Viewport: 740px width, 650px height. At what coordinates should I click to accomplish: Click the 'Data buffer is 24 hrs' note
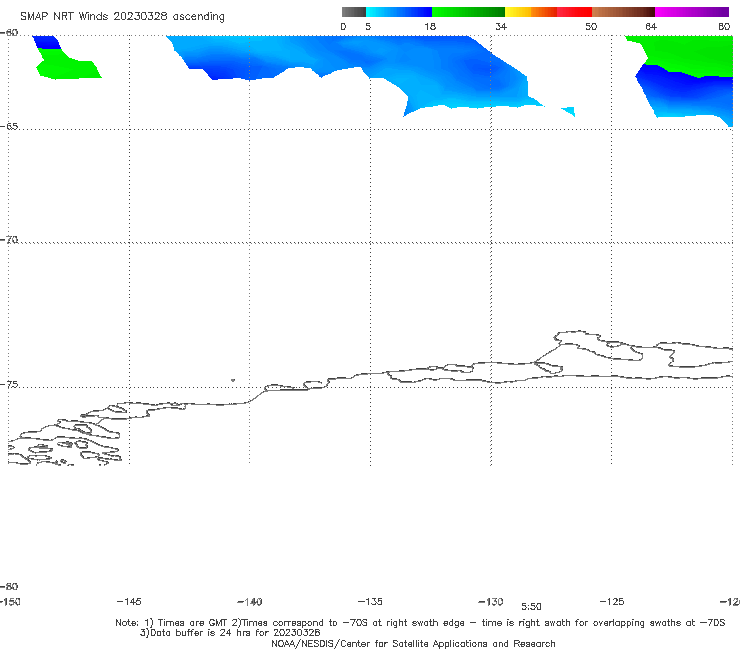[230, 633]
